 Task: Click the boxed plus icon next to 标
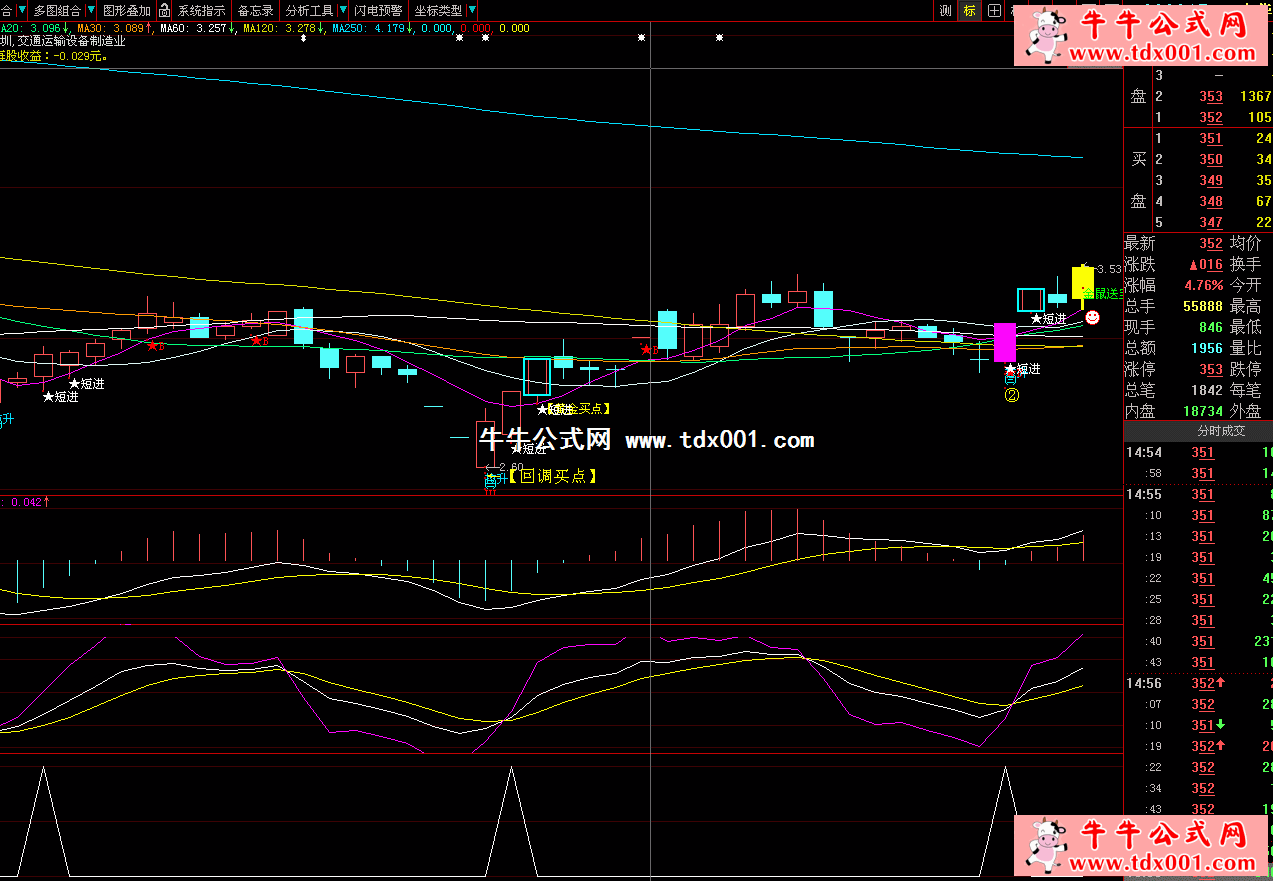994,11
